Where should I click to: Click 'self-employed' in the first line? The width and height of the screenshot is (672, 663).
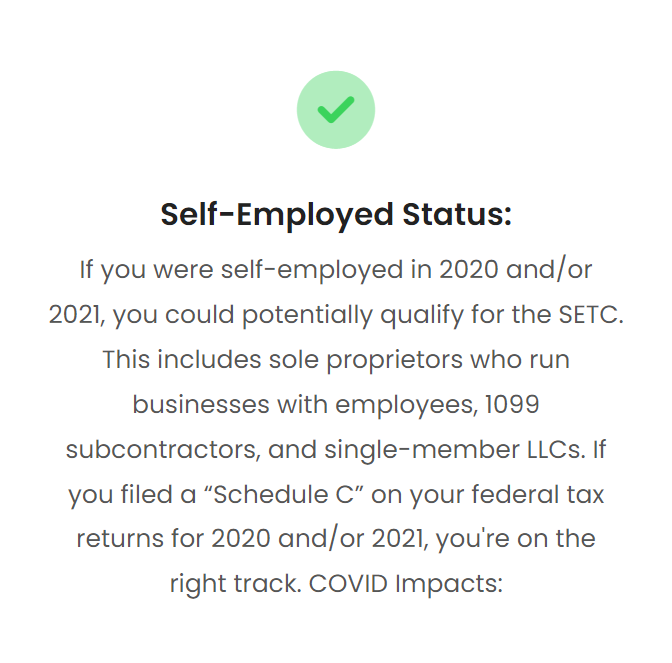coord(312,270)
